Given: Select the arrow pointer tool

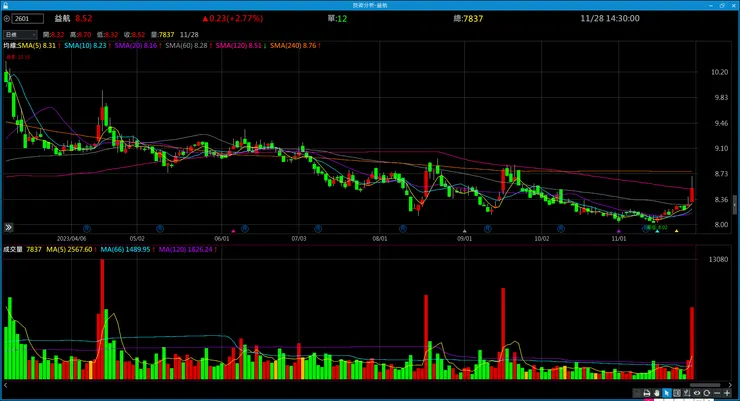Looking at the screenshot, I should (x=667, y=393).
